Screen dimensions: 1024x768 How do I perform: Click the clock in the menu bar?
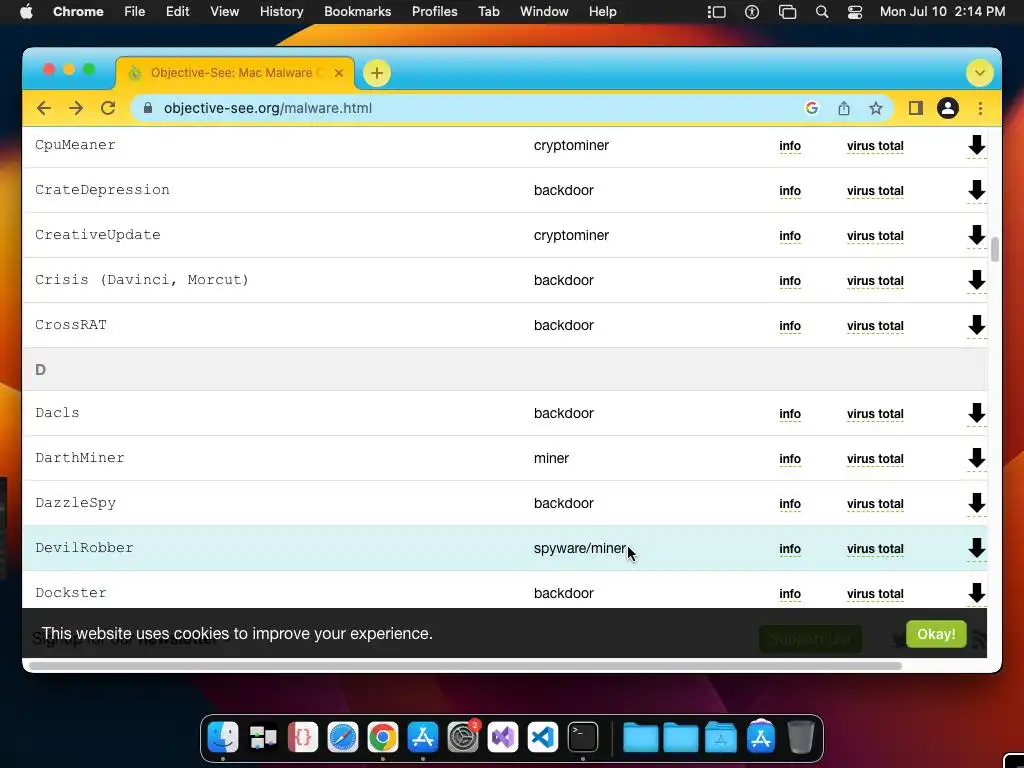point(942,12)
